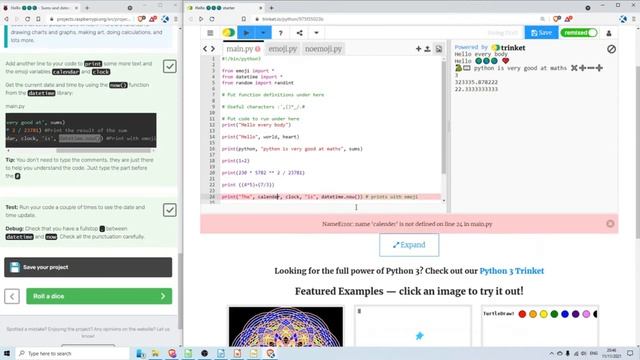Image resolution: width=640 pixels, height=360 pixels.
Task: Open the trinket hamburger menu
Action: point(210,33)
